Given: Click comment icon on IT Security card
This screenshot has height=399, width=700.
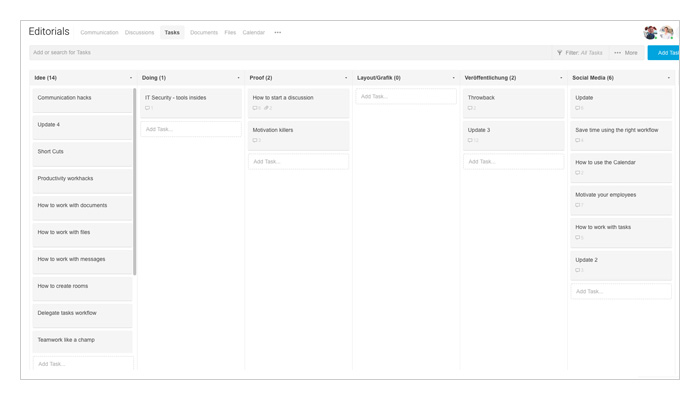Looking at the screenshot, I should point(147,108).
